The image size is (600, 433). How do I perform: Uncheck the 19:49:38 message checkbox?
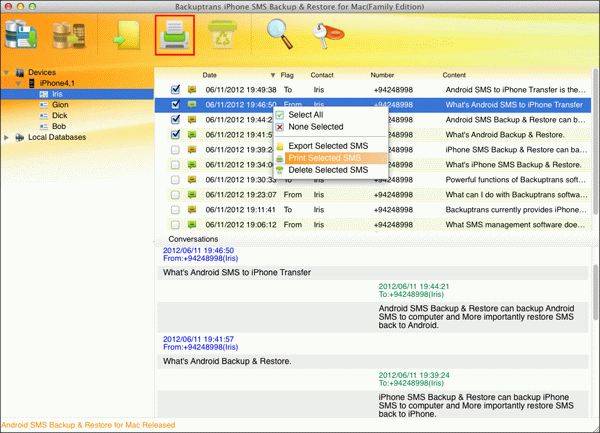[x=175, y=90]
